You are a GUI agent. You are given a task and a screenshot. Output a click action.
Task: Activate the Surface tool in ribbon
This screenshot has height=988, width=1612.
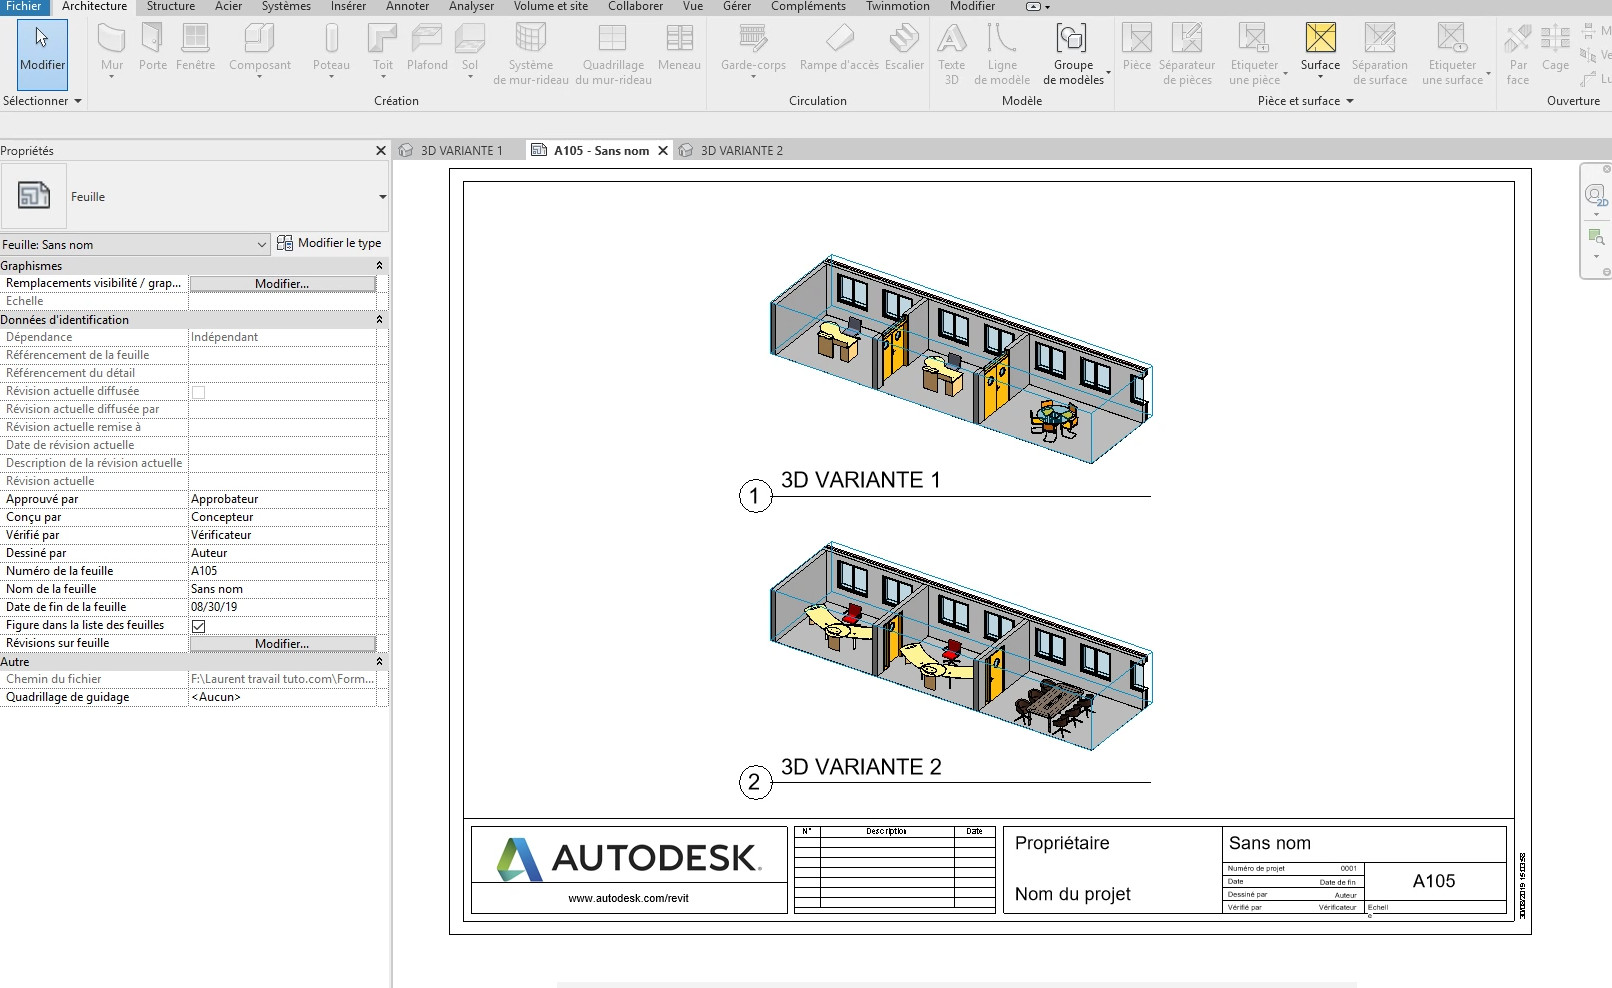pyautogui.click(x=1320, y=48)
